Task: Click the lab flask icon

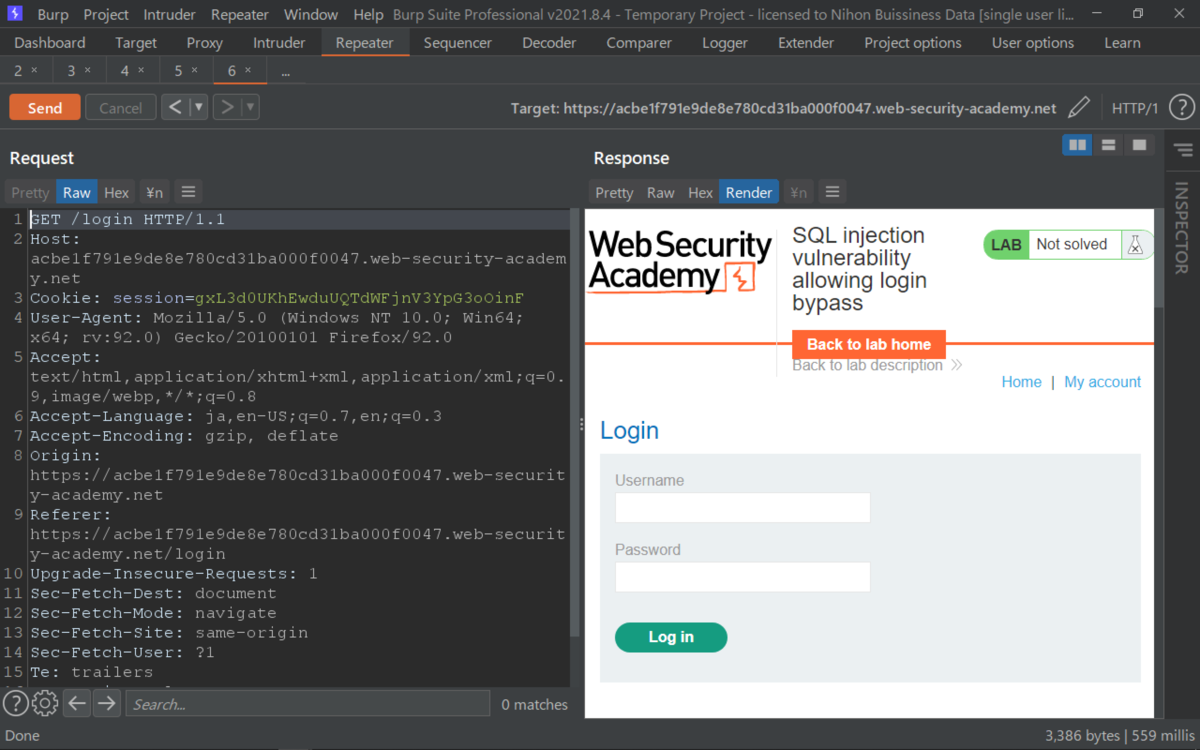Action: coord(1134,245)
